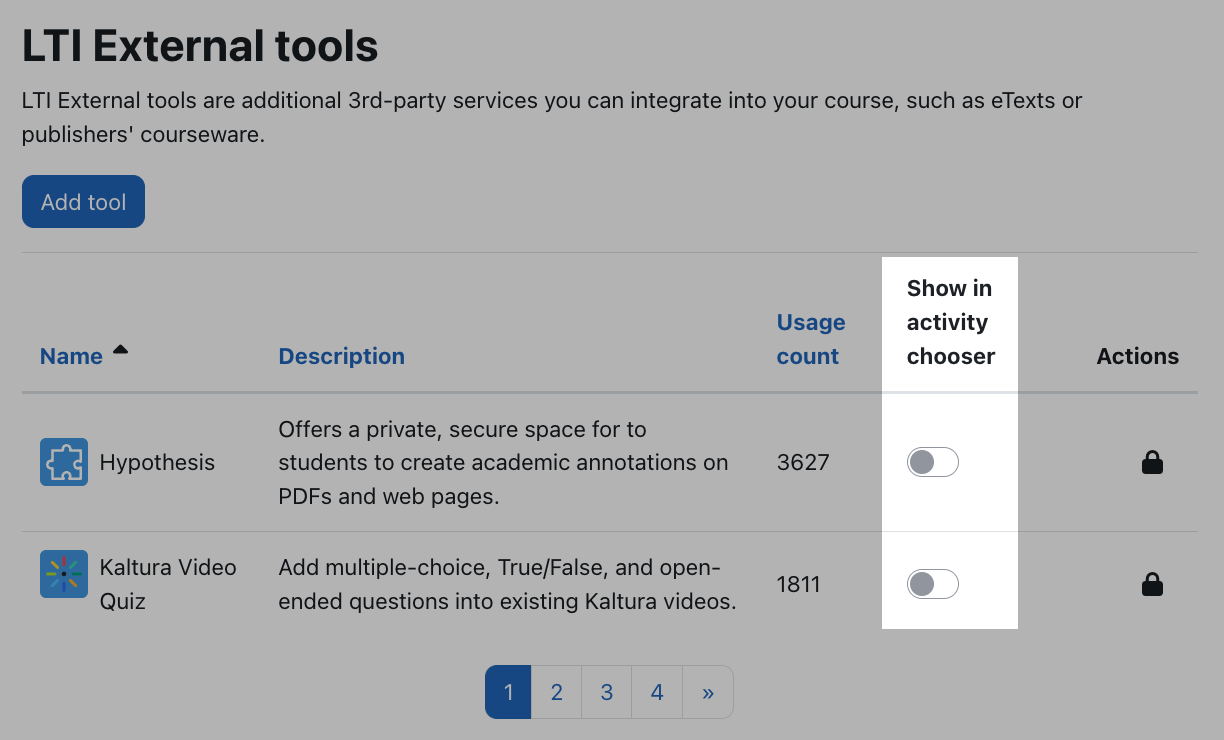The image size is (1224, 740).
Task: Click the usage count 3627
Action: [x=803, y=462]
